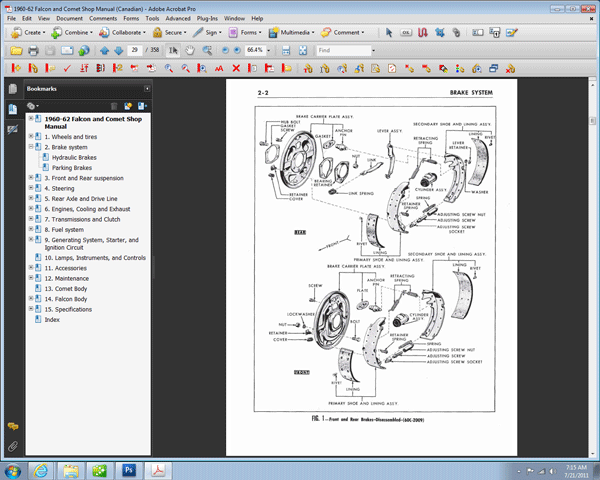Collapse the 2. Brake system bookmark

31,146
